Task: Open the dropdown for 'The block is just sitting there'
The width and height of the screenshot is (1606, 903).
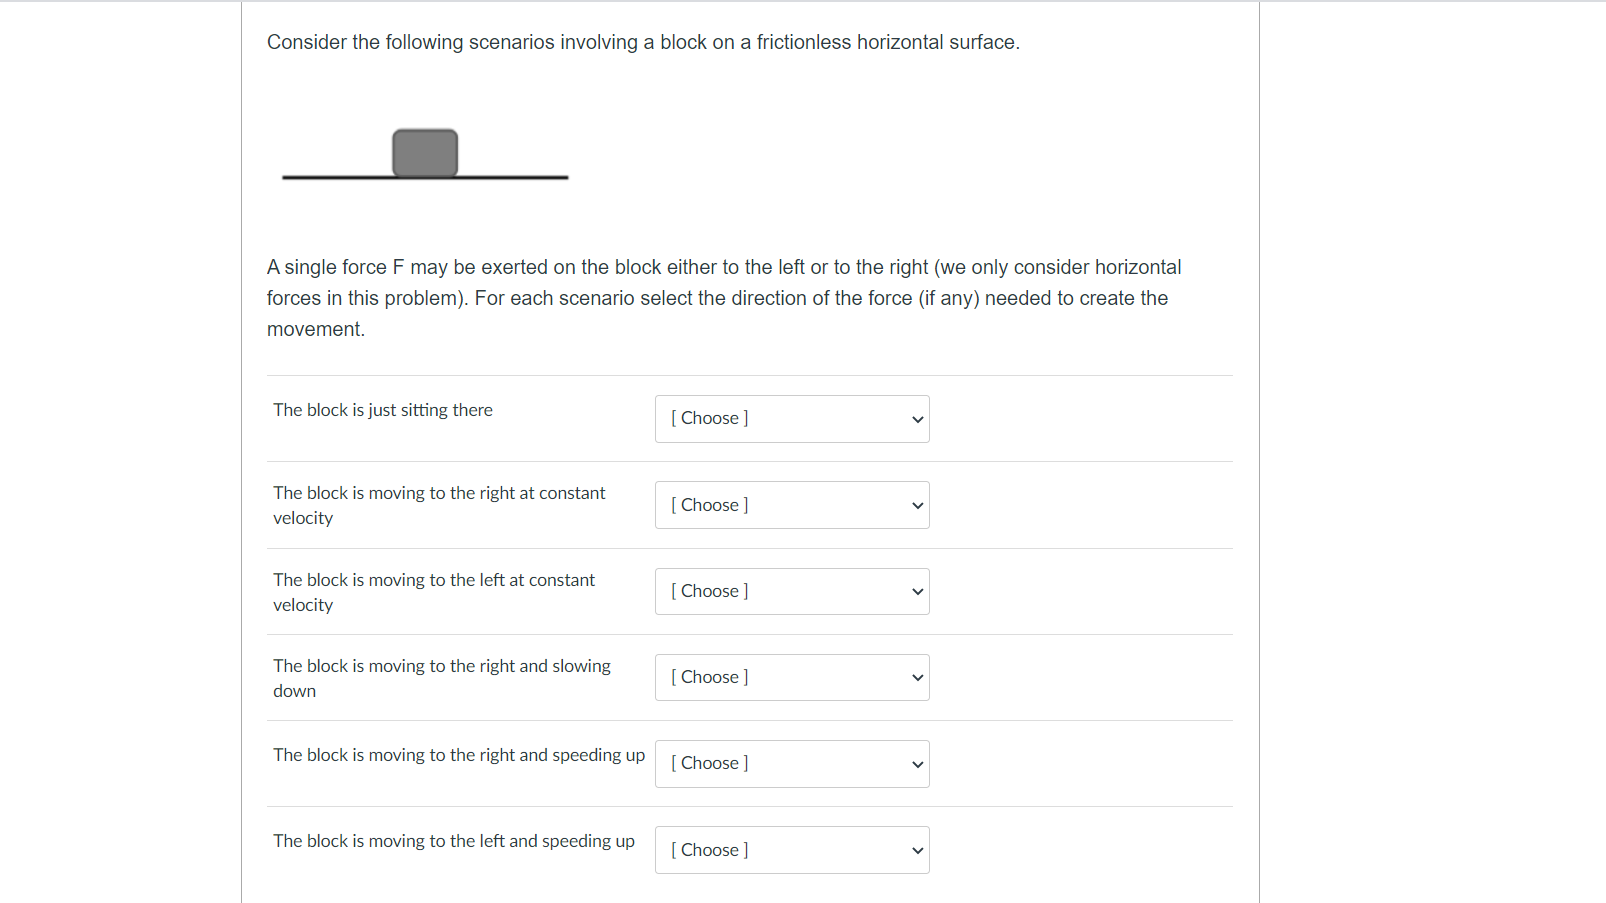Action: [x=791, y=419]
